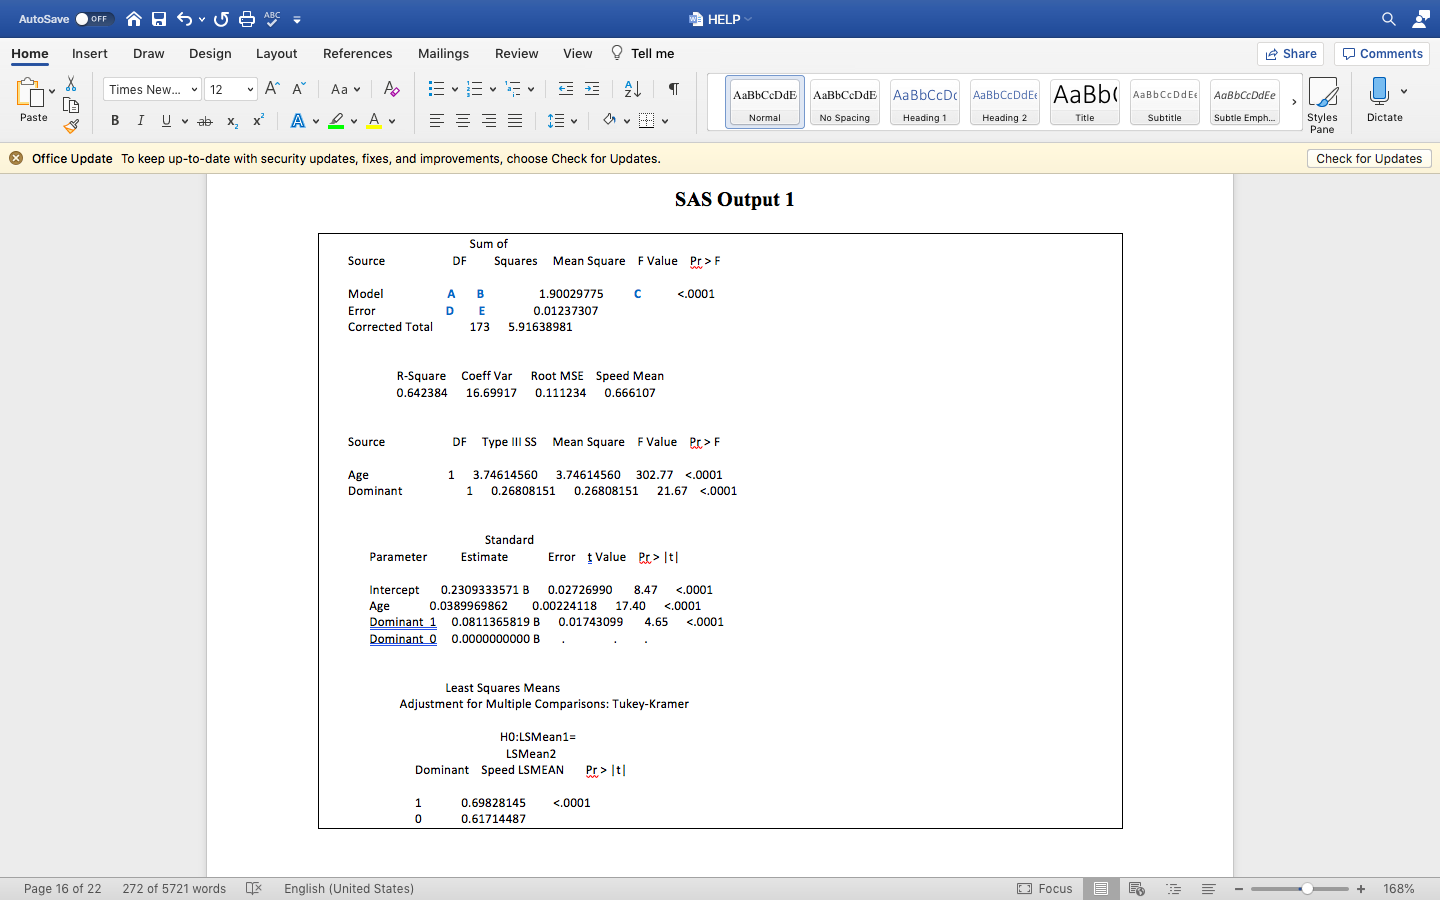
Task: Open the Styles Pane
Action: click(1322, 104)
